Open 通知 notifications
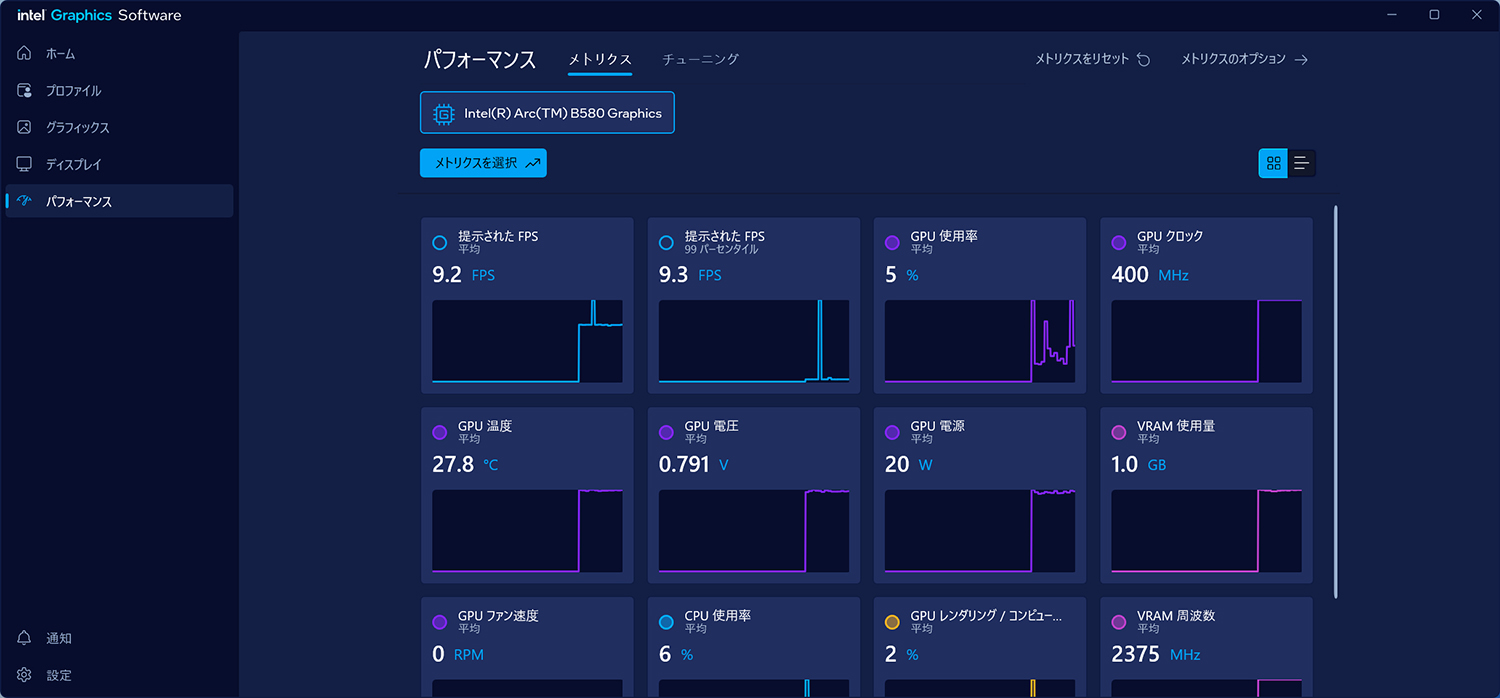Screen dimensions: 1500x698 pyautogui.click(x=119, y=638)
